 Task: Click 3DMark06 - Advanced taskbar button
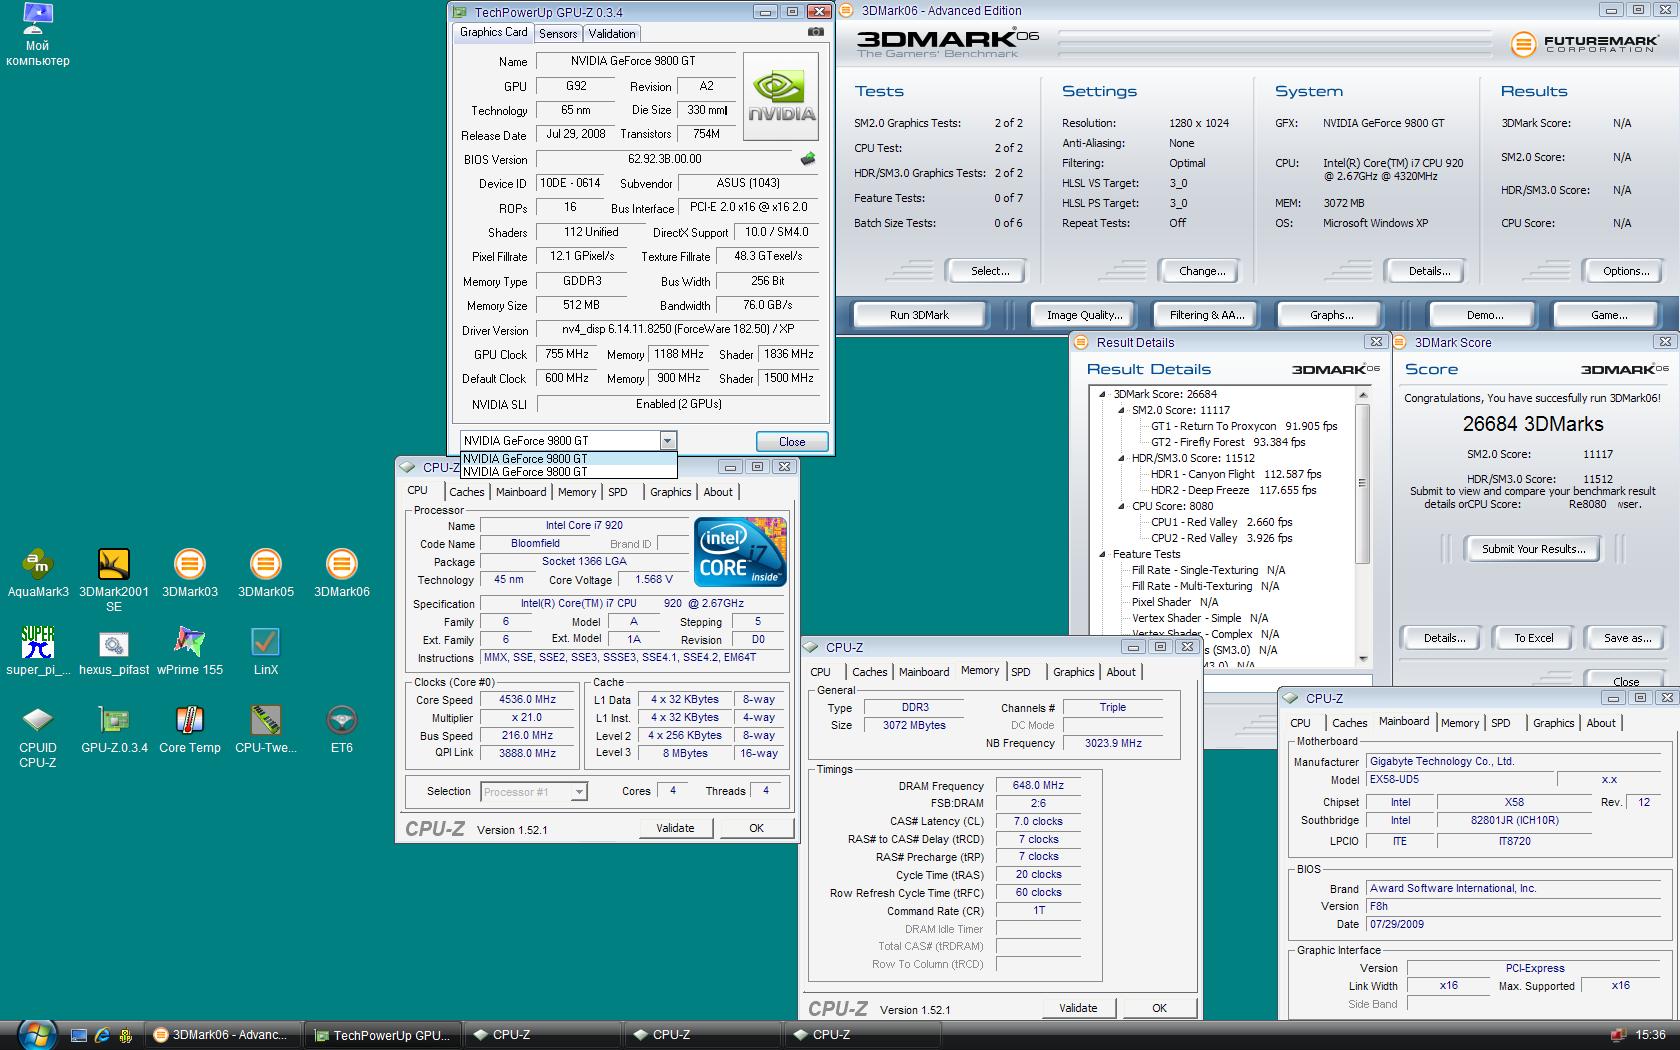[x=224, y=1035]
